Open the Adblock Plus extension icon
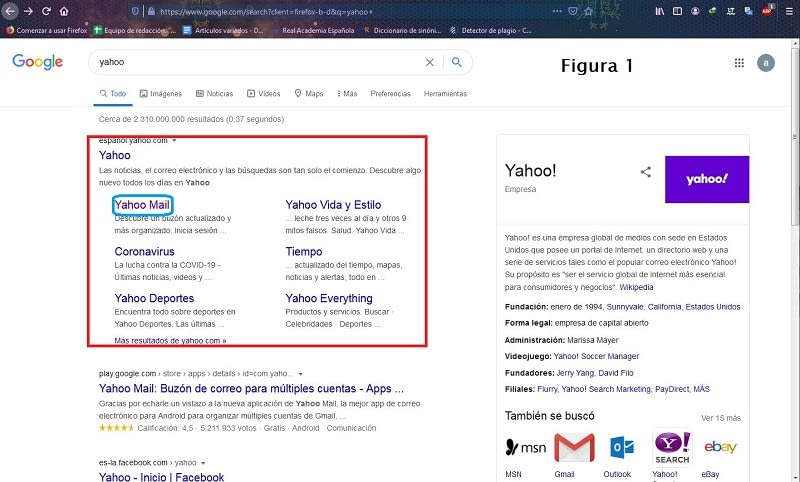Viewport: 800px width, 482px height. [x=767, y=10]
